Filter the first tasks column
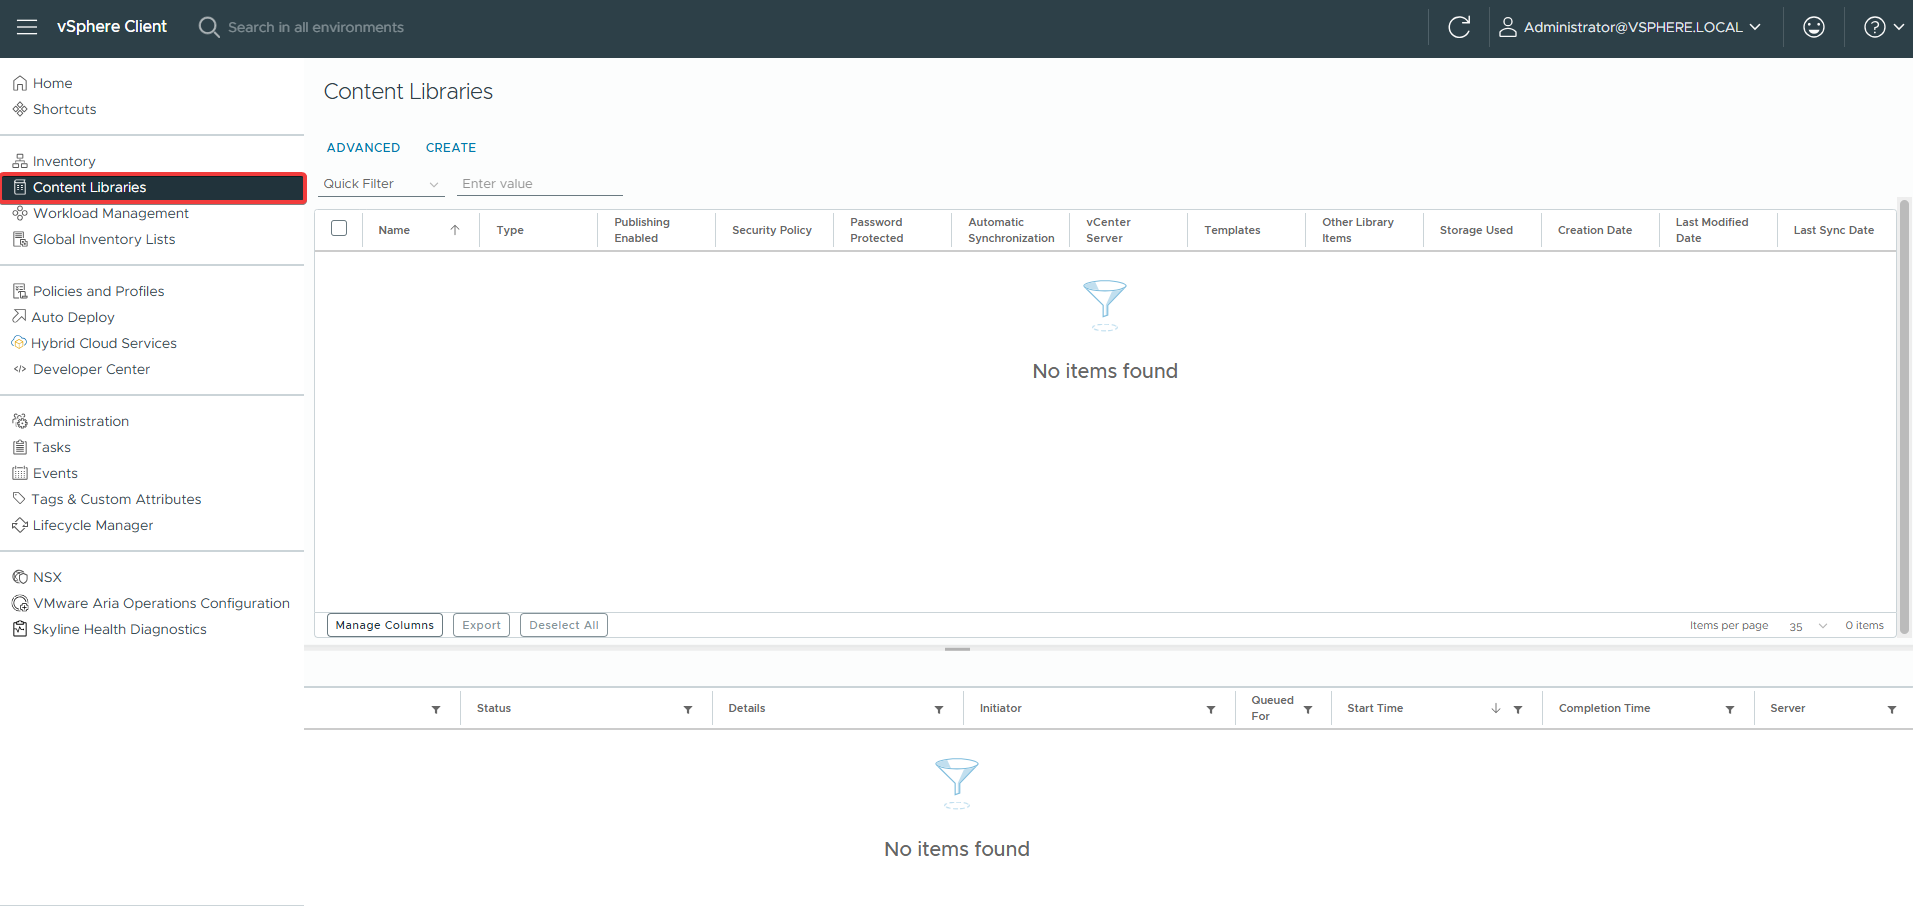1913x910 pixels. tap(436, 709)
